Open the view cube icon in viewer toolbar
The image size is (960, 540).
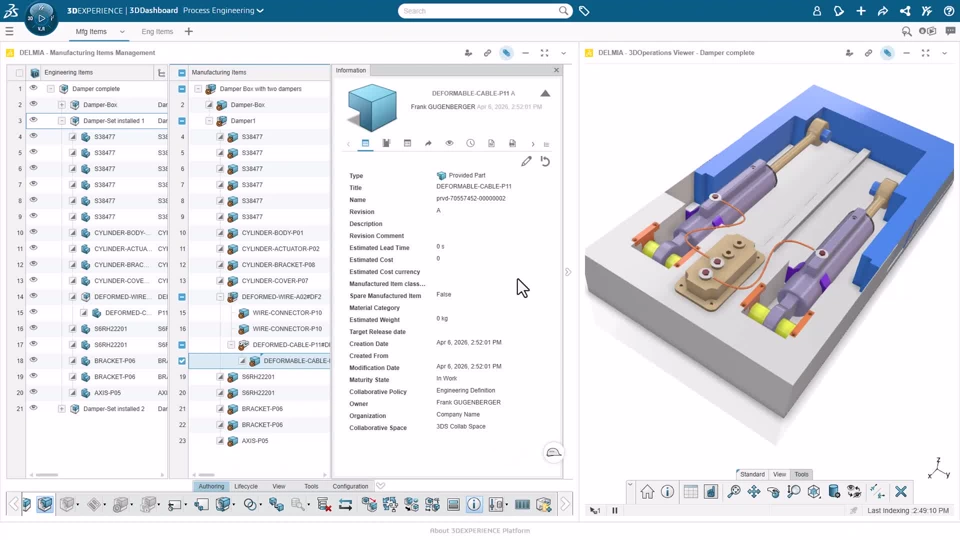pyautogui.click(x=814, y=492)
